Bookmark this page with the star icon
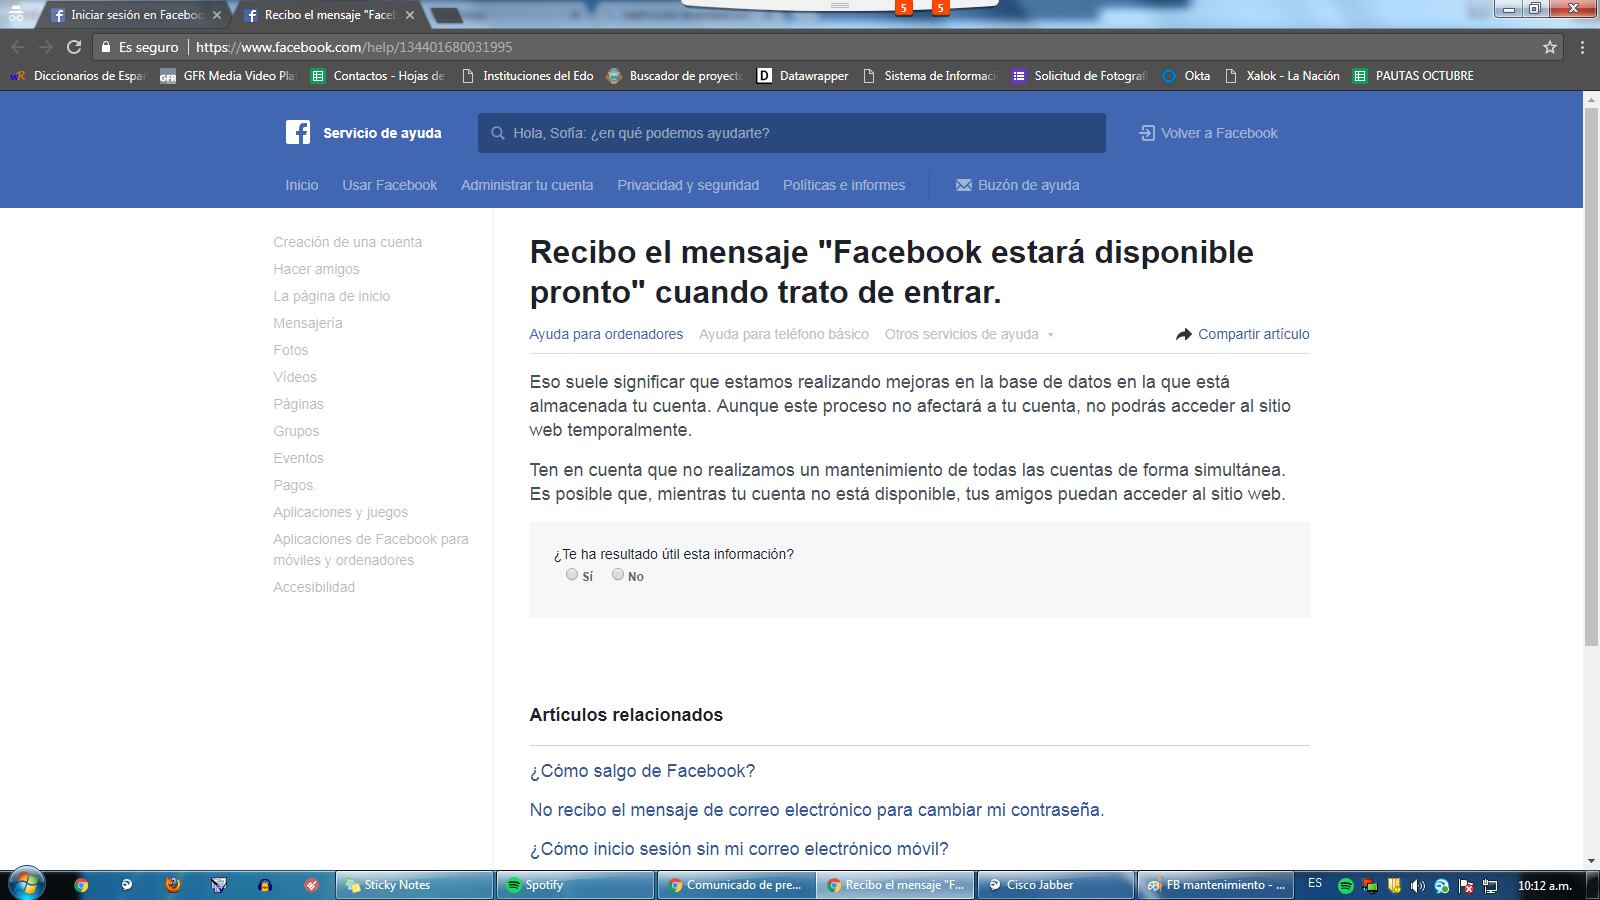 [1549, 47]
